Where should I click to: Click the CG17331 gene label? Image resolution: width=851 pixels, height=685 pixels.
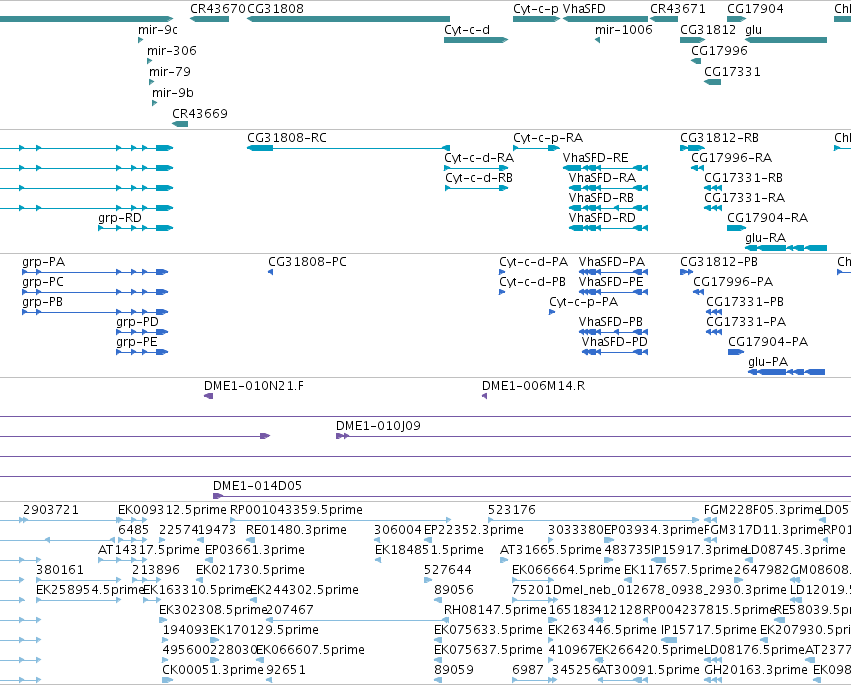click(732, 72)
